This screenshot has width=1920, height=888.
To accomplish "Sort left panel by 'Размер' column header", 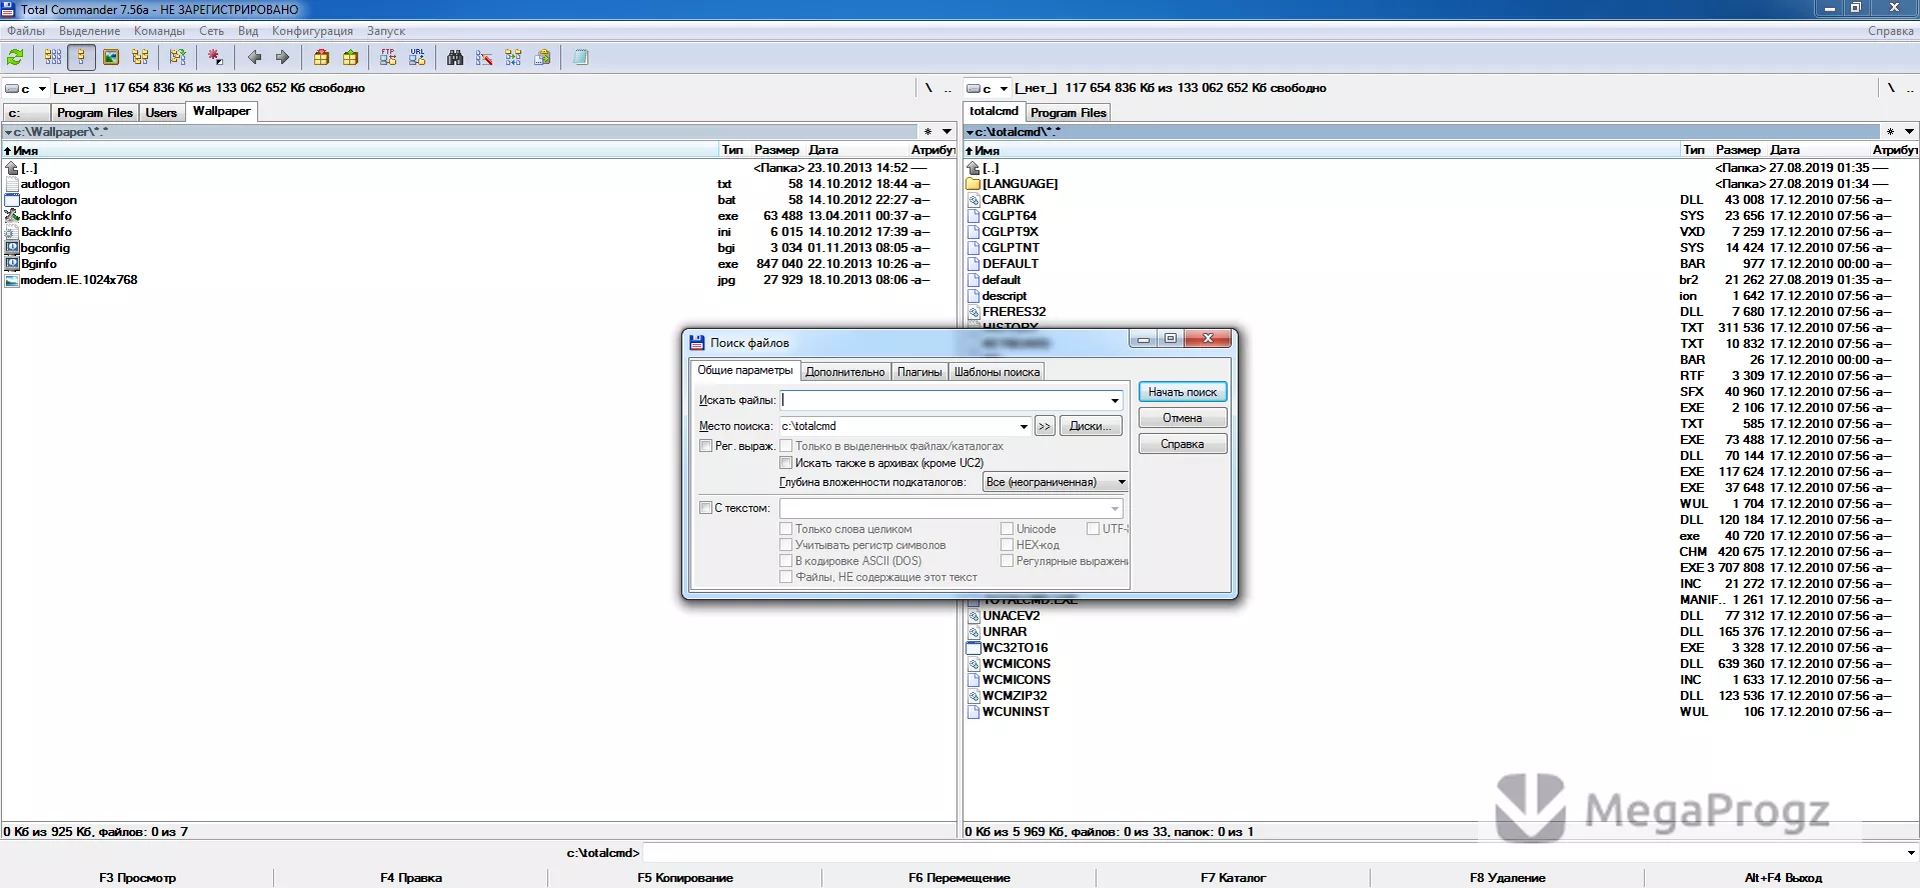I will (777, 150).
